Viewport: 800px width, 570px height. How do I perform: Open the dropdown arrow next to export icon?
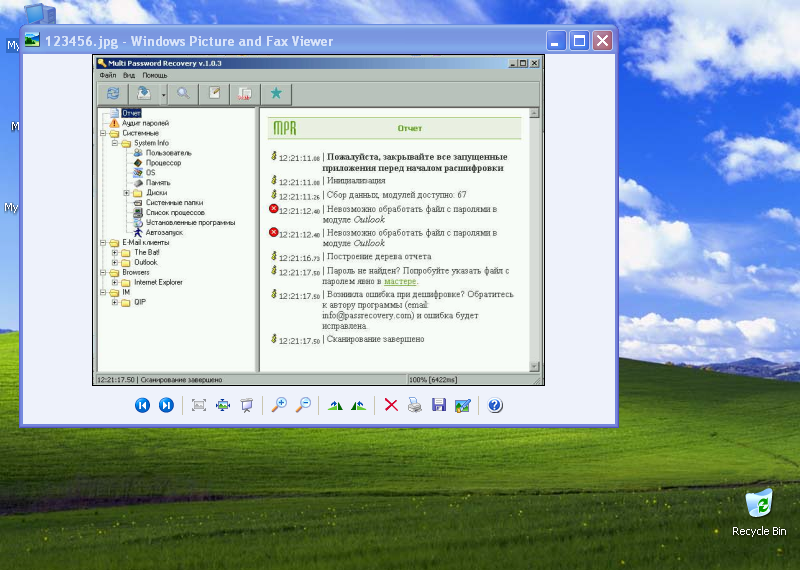coord(163,94)
